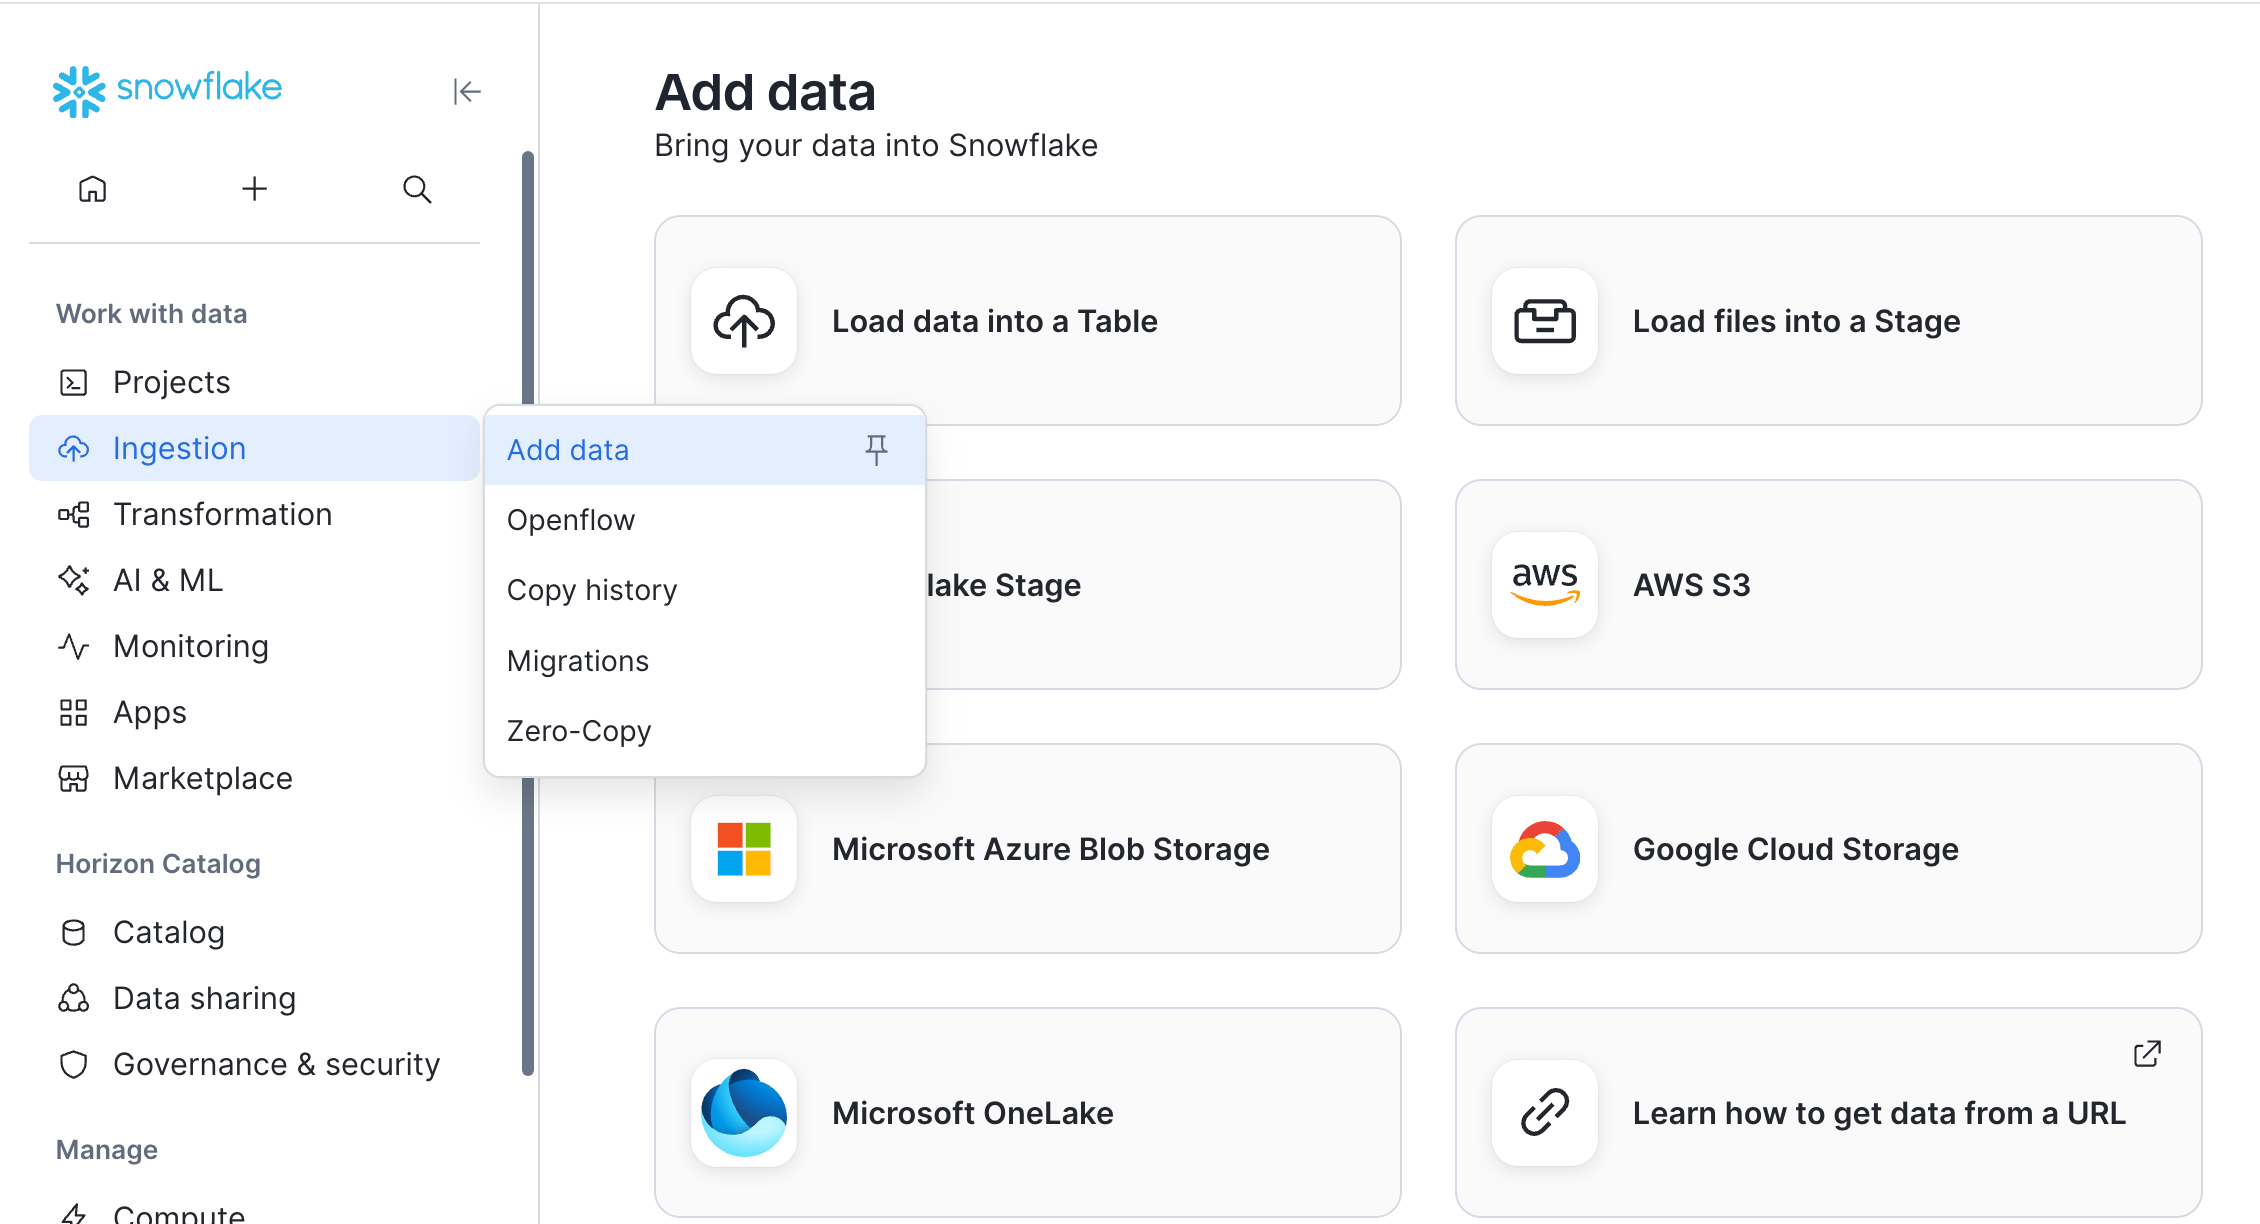This screenshot has height=1224, width=2260.
Task: Click the 'Add data' page title
Action: [766, 92]
